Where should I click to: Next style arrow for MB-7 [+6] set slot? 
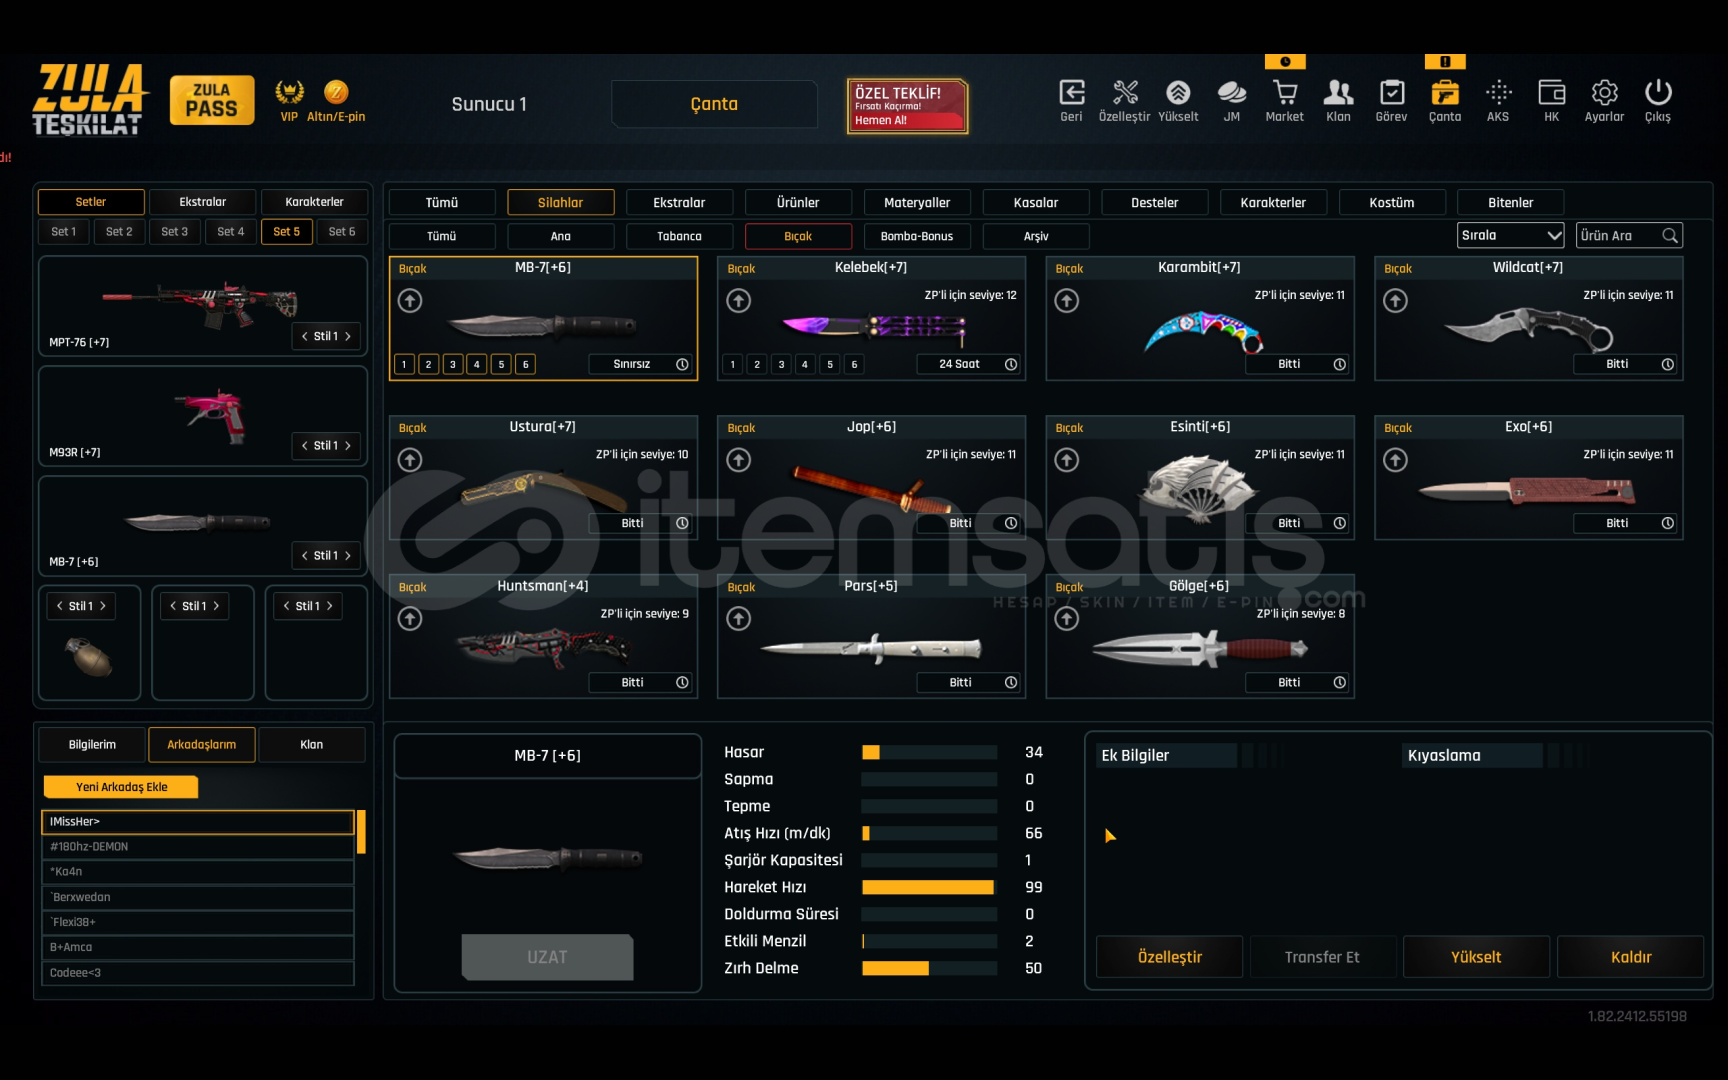(x=348, y=556)
